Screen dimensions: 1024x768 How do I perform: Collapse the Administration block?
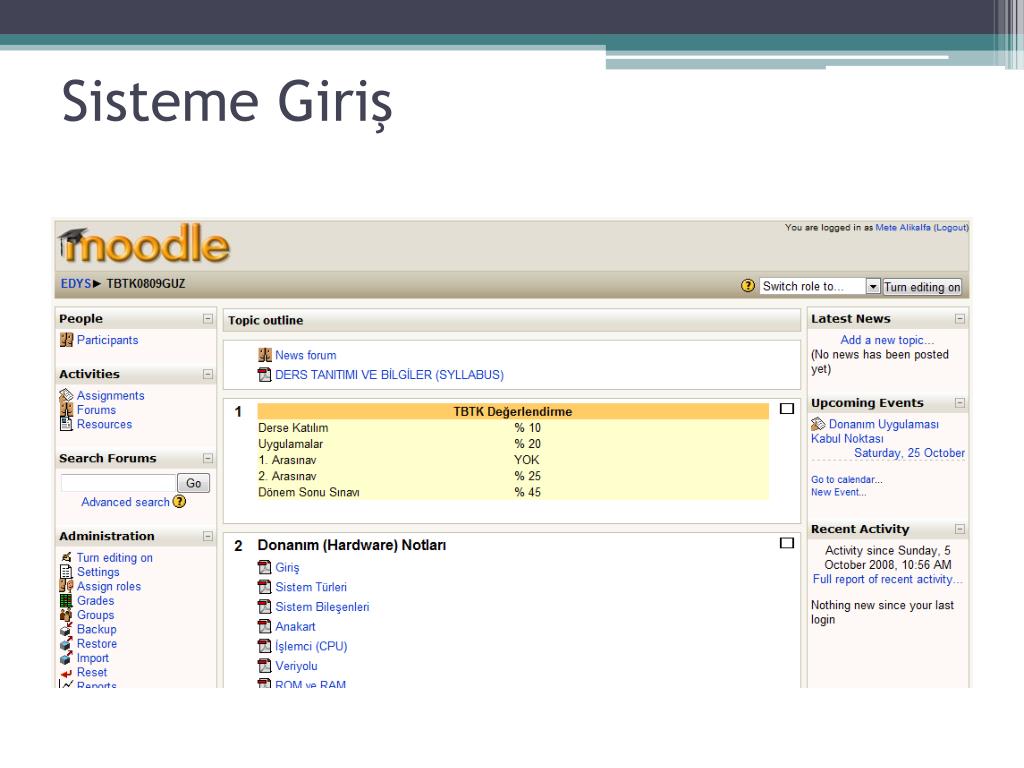(x=208, y=536)
